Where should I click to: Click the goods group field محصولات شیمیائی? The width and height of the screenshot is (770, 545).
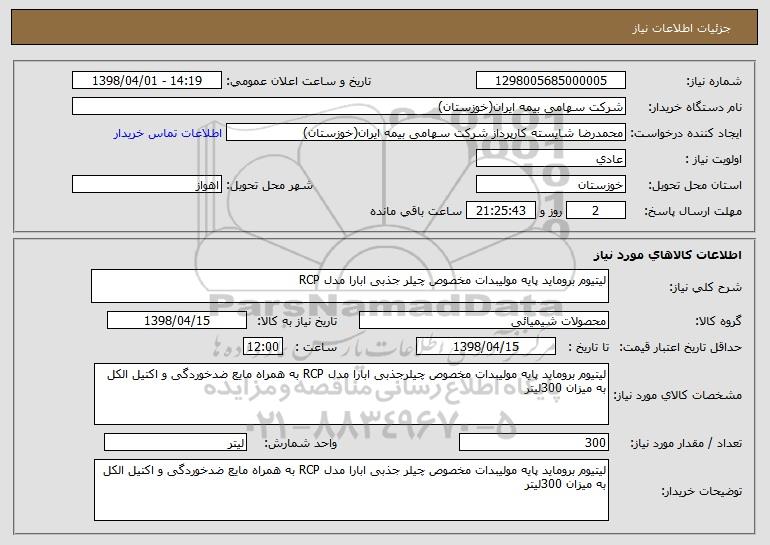pyautogui.click(x=484, y=321)
